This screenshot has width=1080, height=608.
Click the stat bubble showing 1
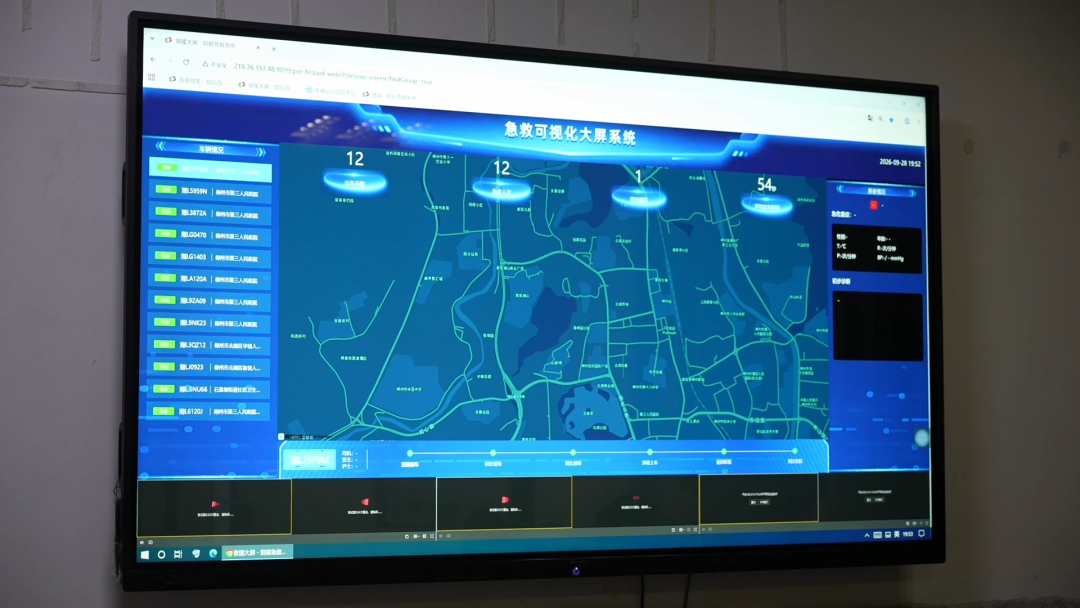(638, 189)
